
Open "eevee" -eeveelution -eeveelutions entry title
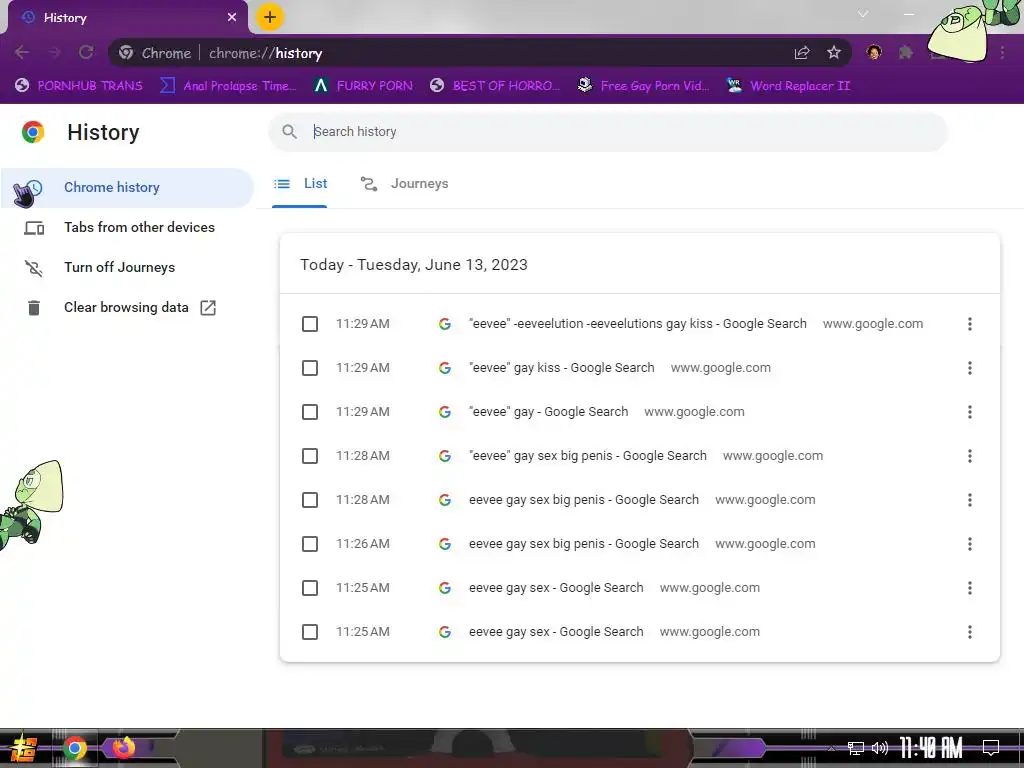point(637,324)
